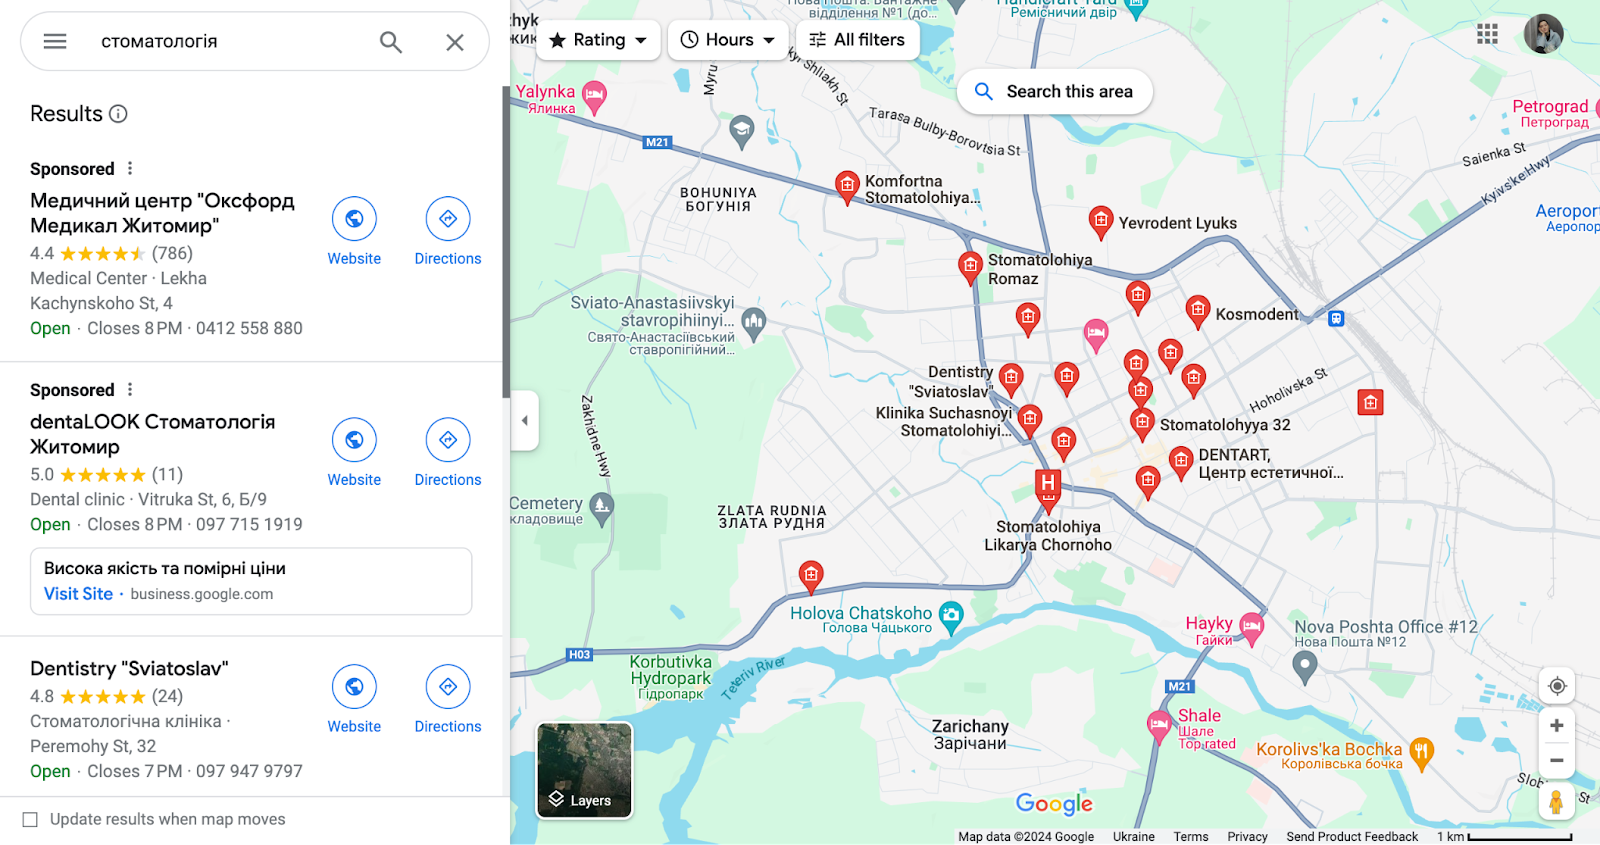Open the Results info icon

[118, 114]
